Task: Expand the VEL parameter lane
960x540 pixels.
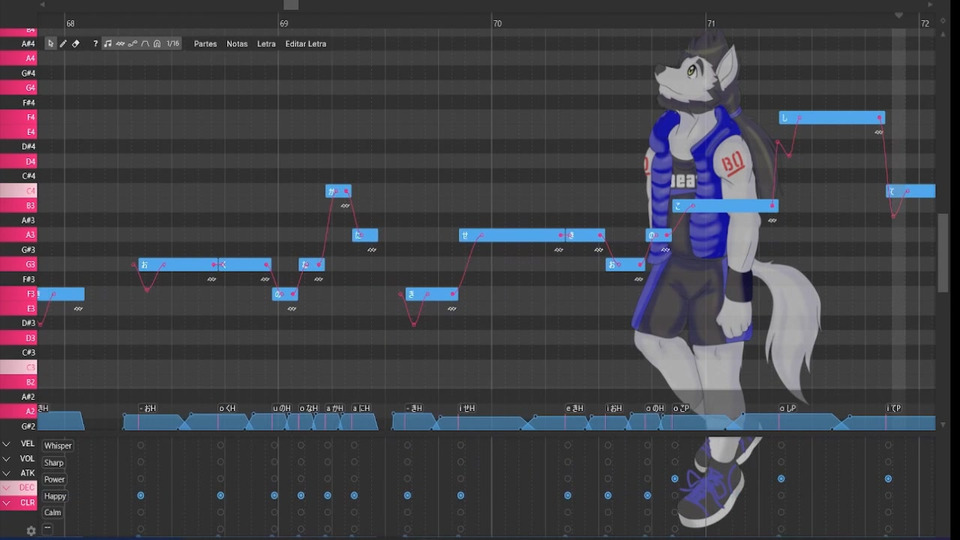Action: point(6,444)
